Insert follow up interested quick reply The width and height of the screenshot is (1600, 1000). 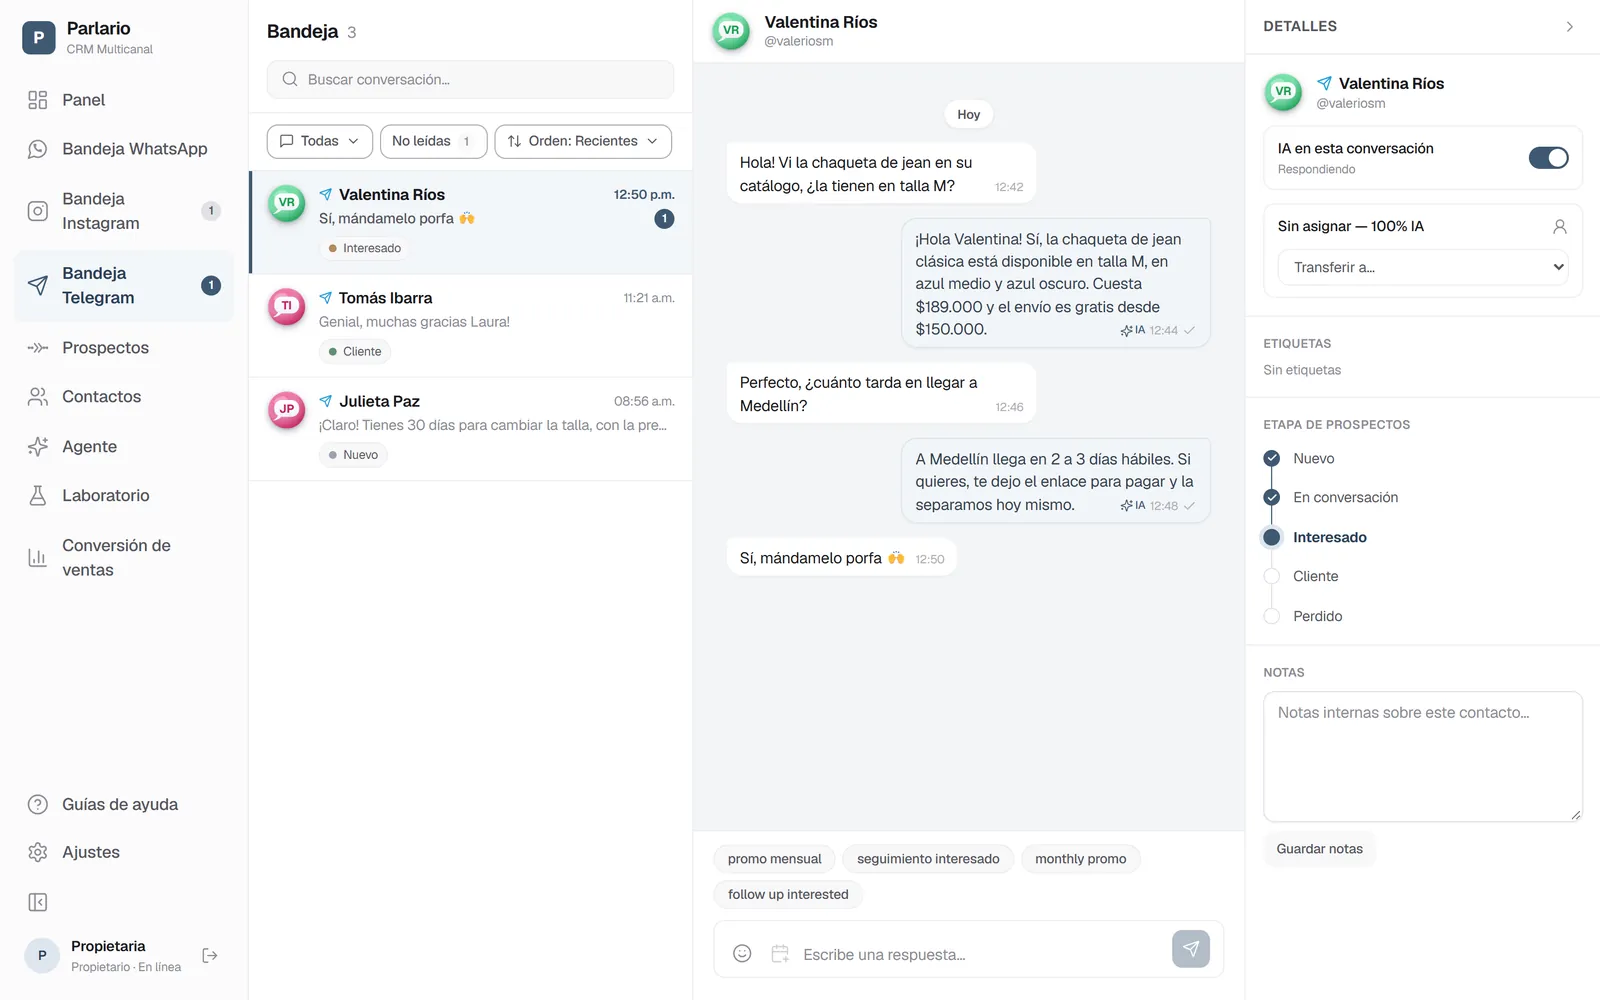pyautogui.click(x=788, y=894)
